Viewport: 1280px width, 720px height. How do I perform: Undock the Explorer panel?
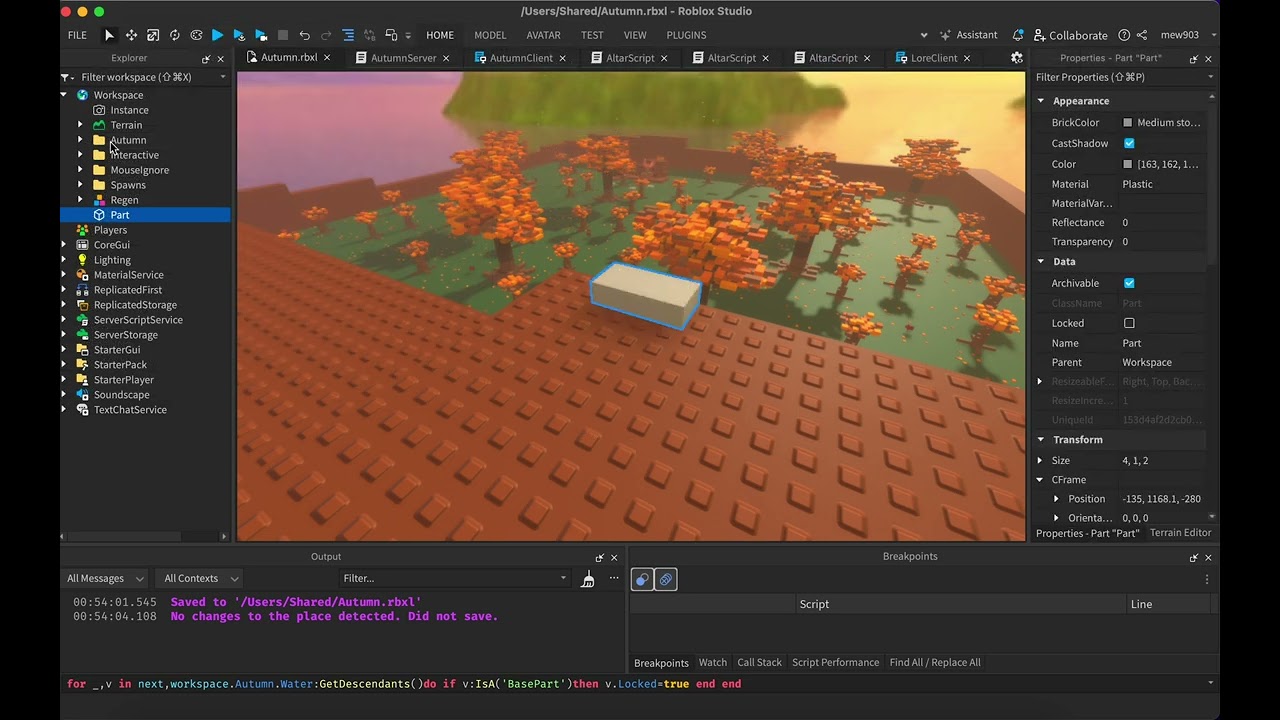click(x=206, y=58)
